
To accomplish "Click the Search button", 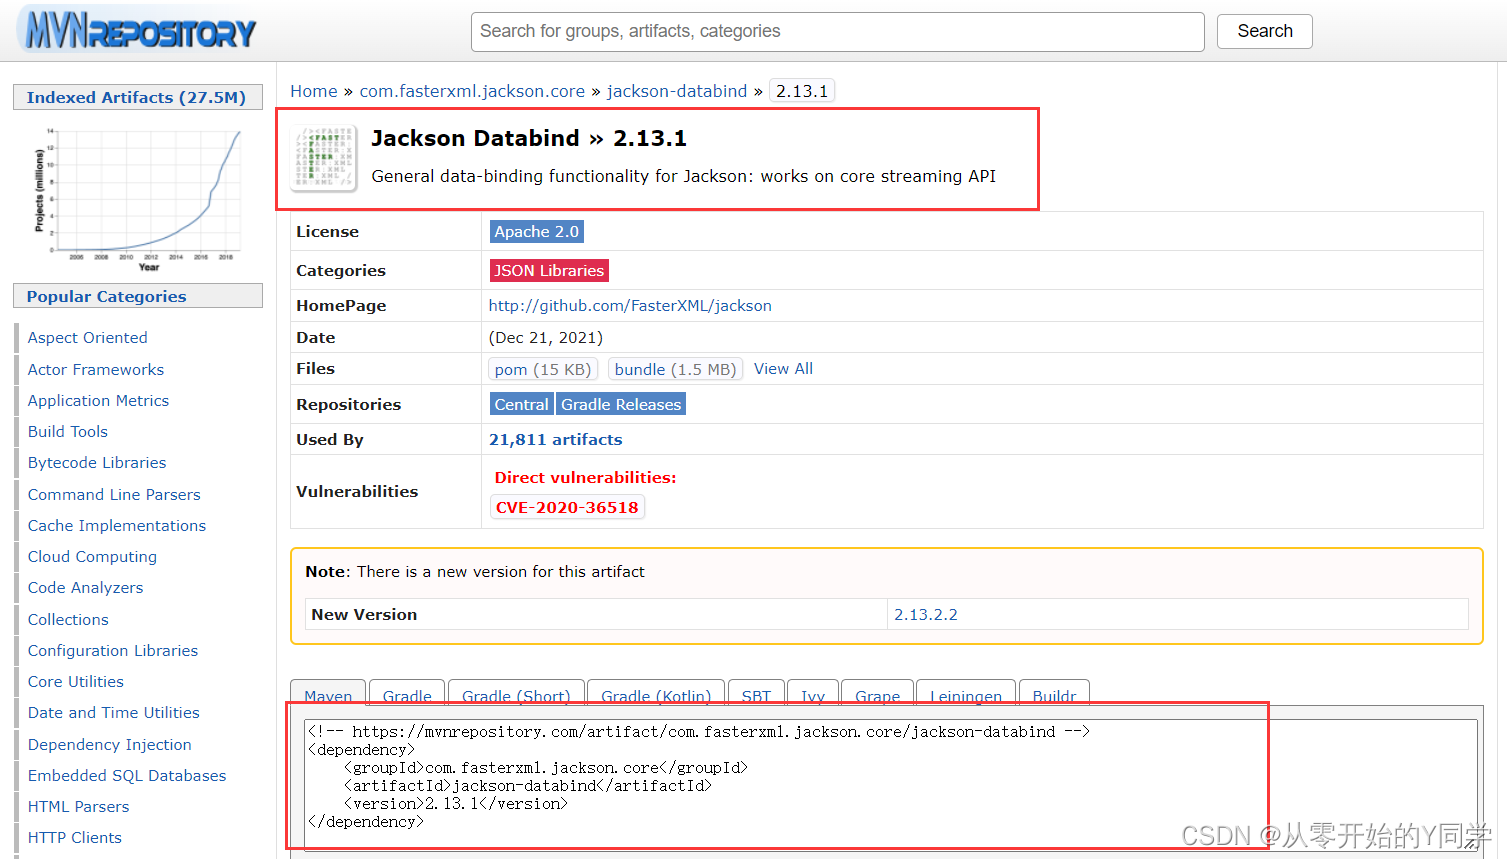I will click(1264, 31).
